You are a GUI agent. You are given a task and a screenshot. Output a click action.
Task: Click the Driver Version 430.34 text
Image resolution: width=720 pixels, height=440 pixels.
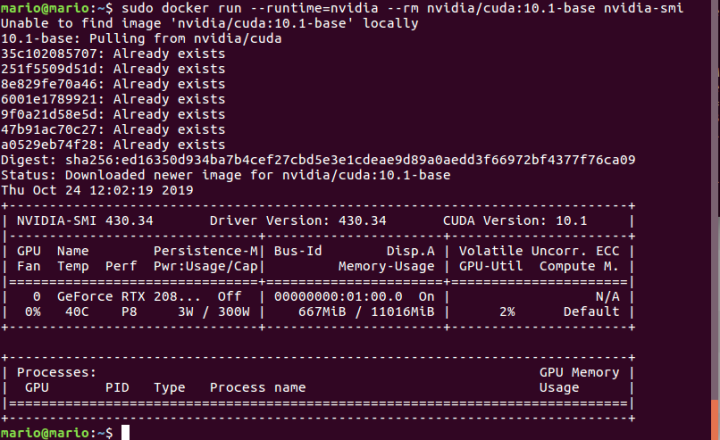(x=298, y=220)
